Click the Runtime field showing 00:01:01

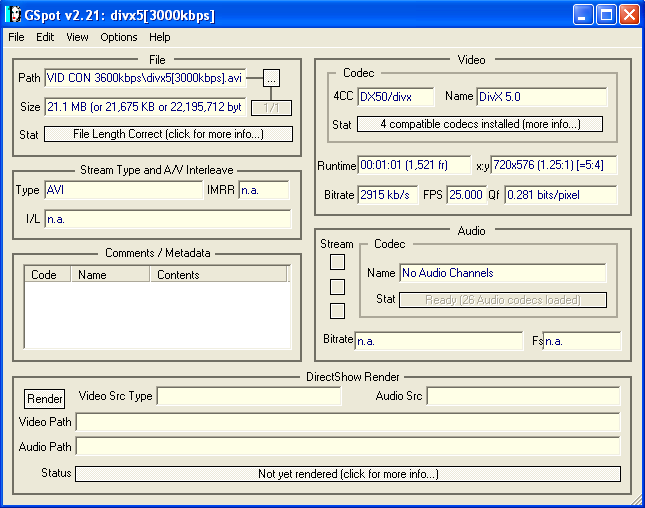pos(414,165)
